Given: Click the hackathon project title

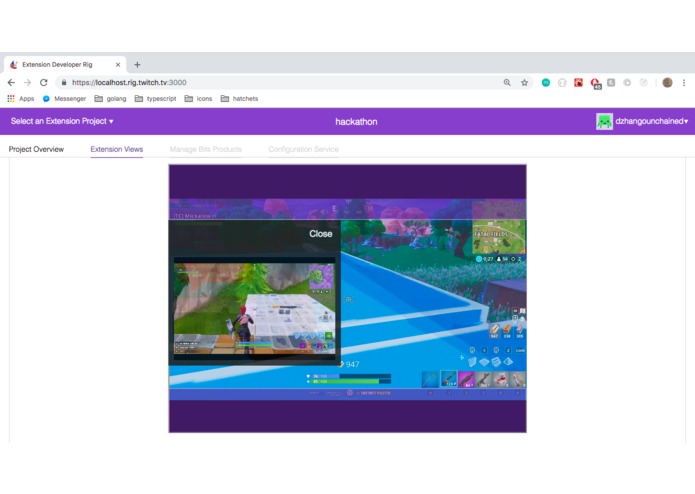Looking at the screenshot, I should (x=356, y=121).
